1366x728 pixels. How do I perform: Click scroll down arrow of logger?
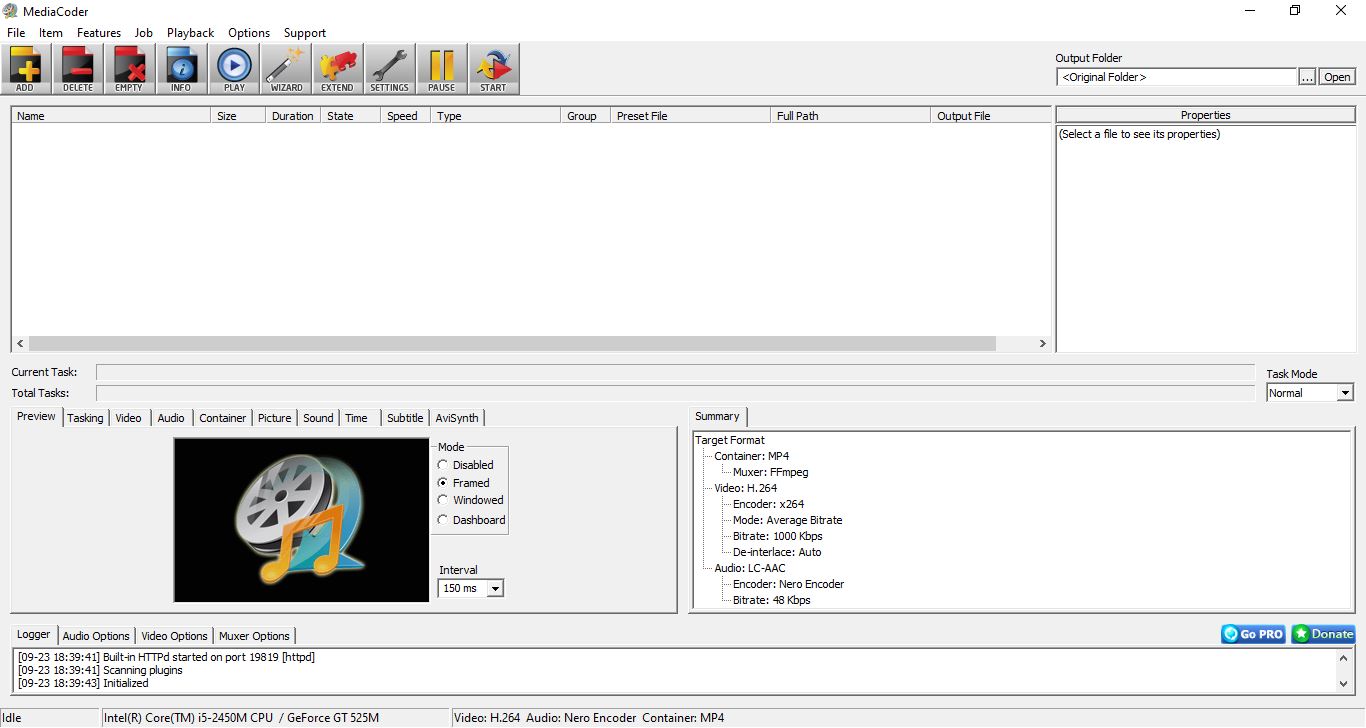click(x=1343, y=684)
